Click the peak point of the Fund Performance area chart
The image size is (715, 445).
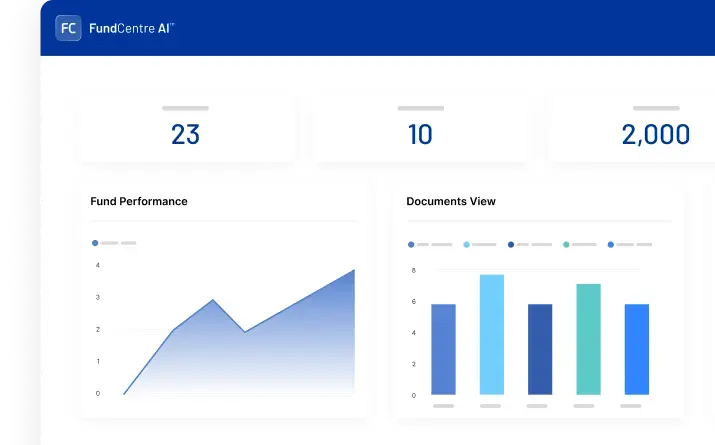[x=354, y=270]
